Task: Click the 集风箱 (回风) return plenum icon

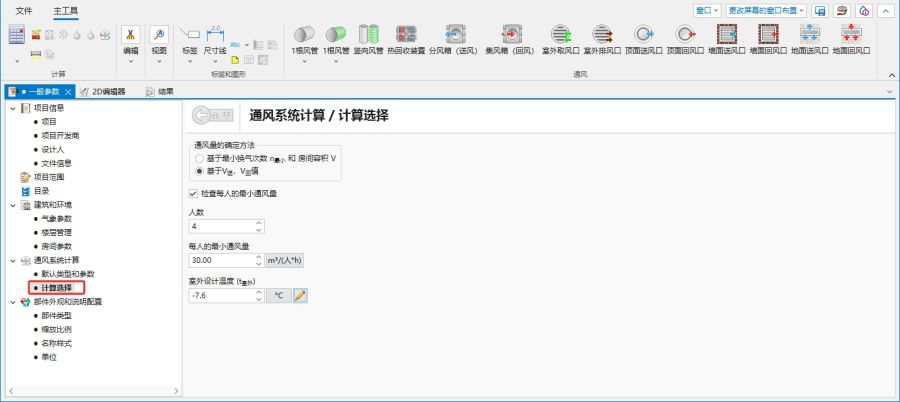Action: coord(509,36)
